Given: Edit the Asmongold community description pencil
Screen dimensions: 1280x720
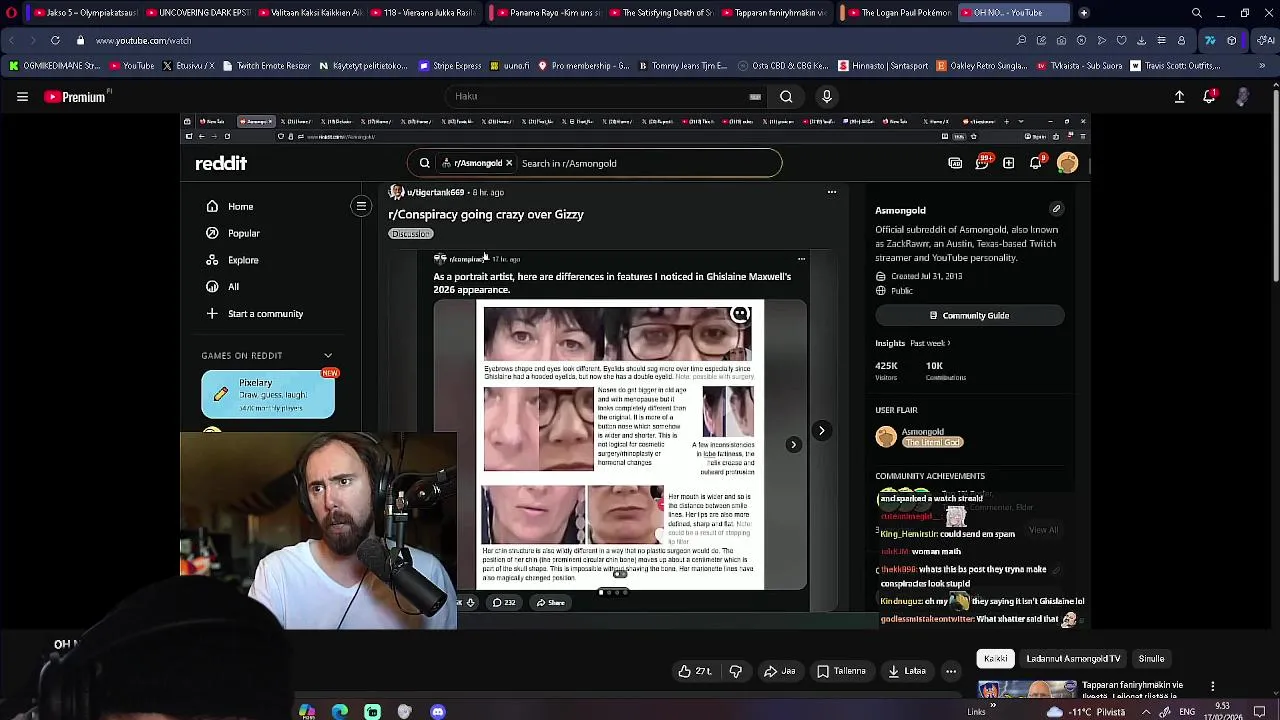Looking at the screenshot, I should (x=1056, y=209).
